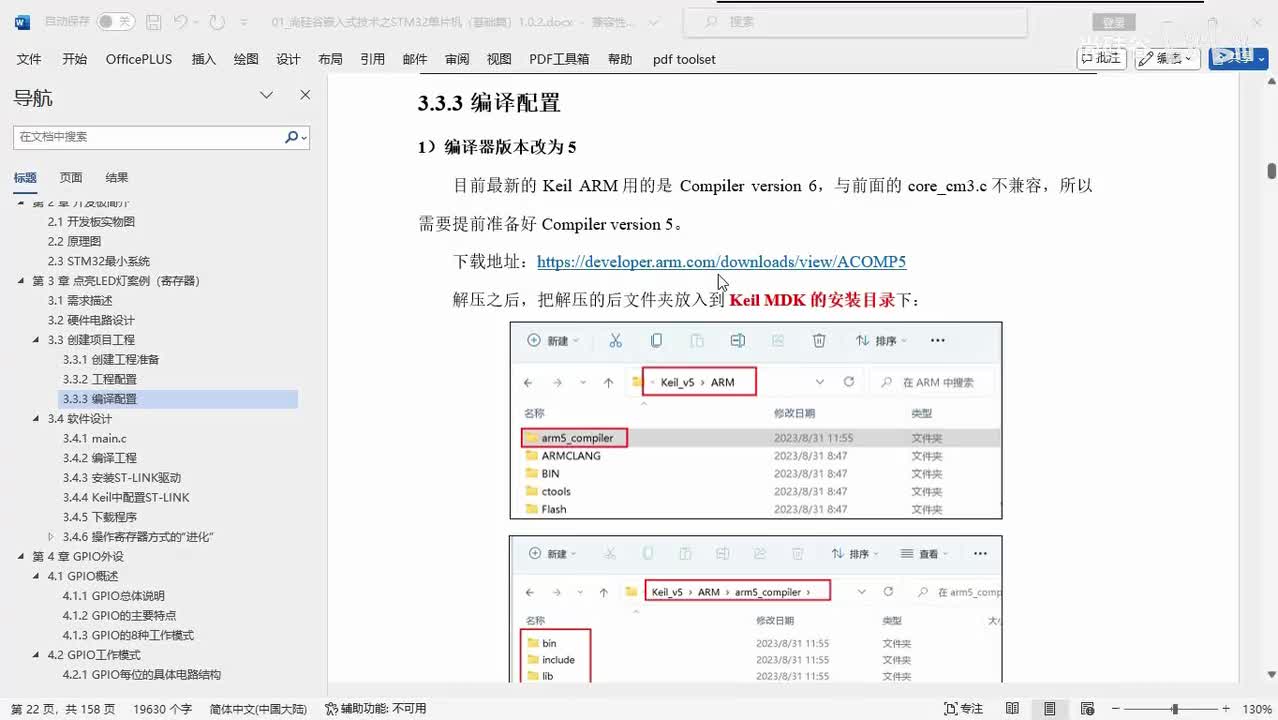Click the 第 22 页 page count in status bar
The height and width of the screenshot is (720, 1278).
click(63, 708)
